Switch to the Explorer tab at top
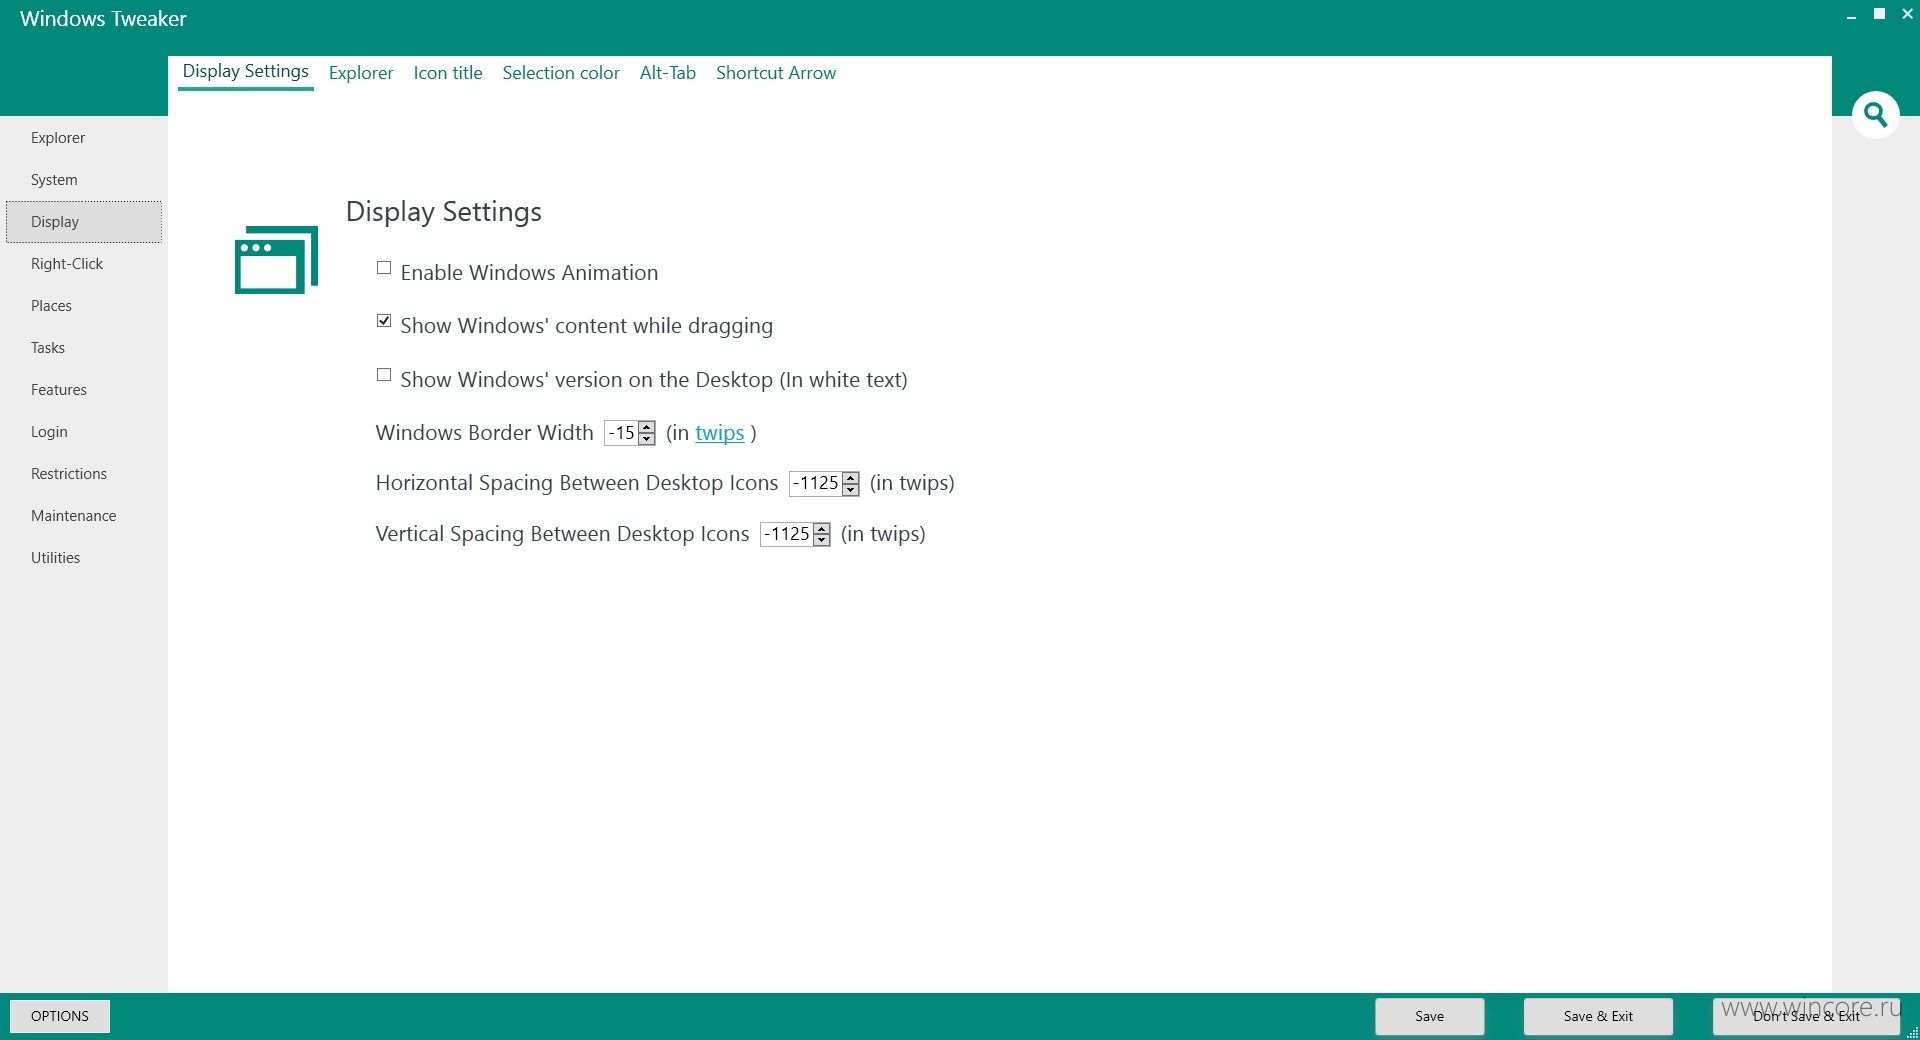The width and height of the screenshot is (1920, 1040). tap(361, 73)
